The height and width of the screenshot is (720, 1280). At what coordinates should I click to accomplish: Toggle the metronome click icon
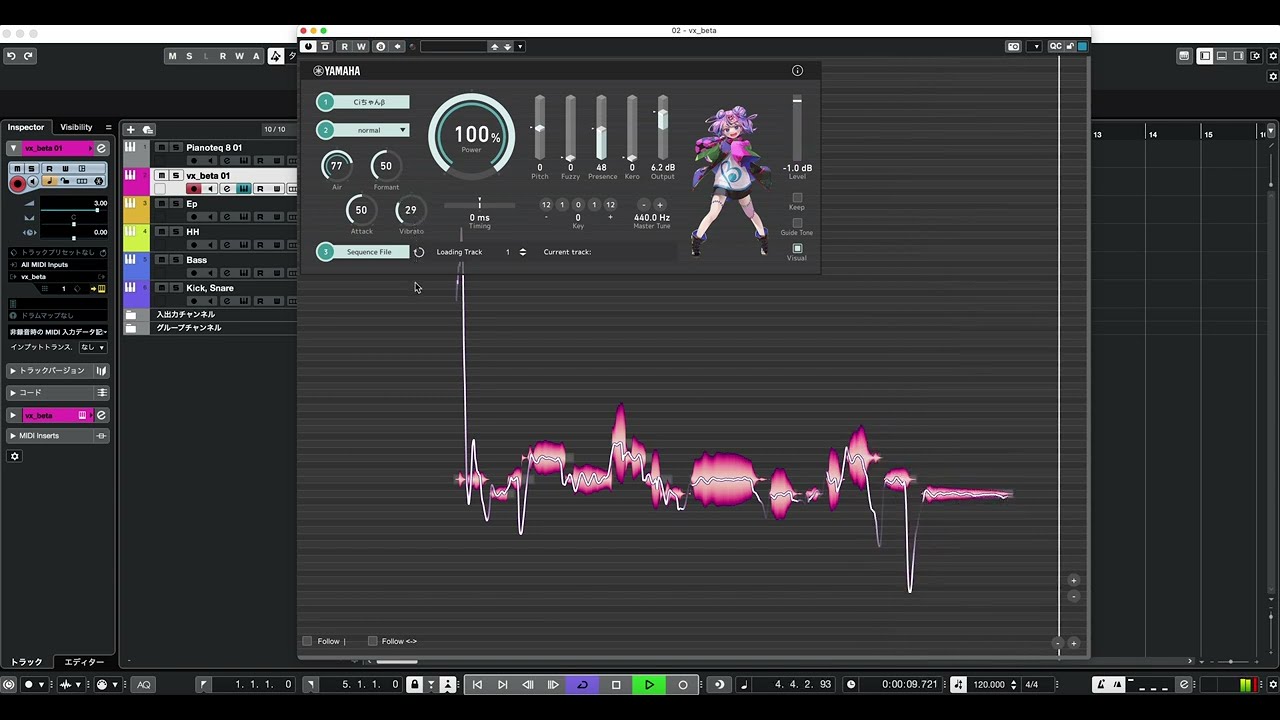click(1100, 685)
